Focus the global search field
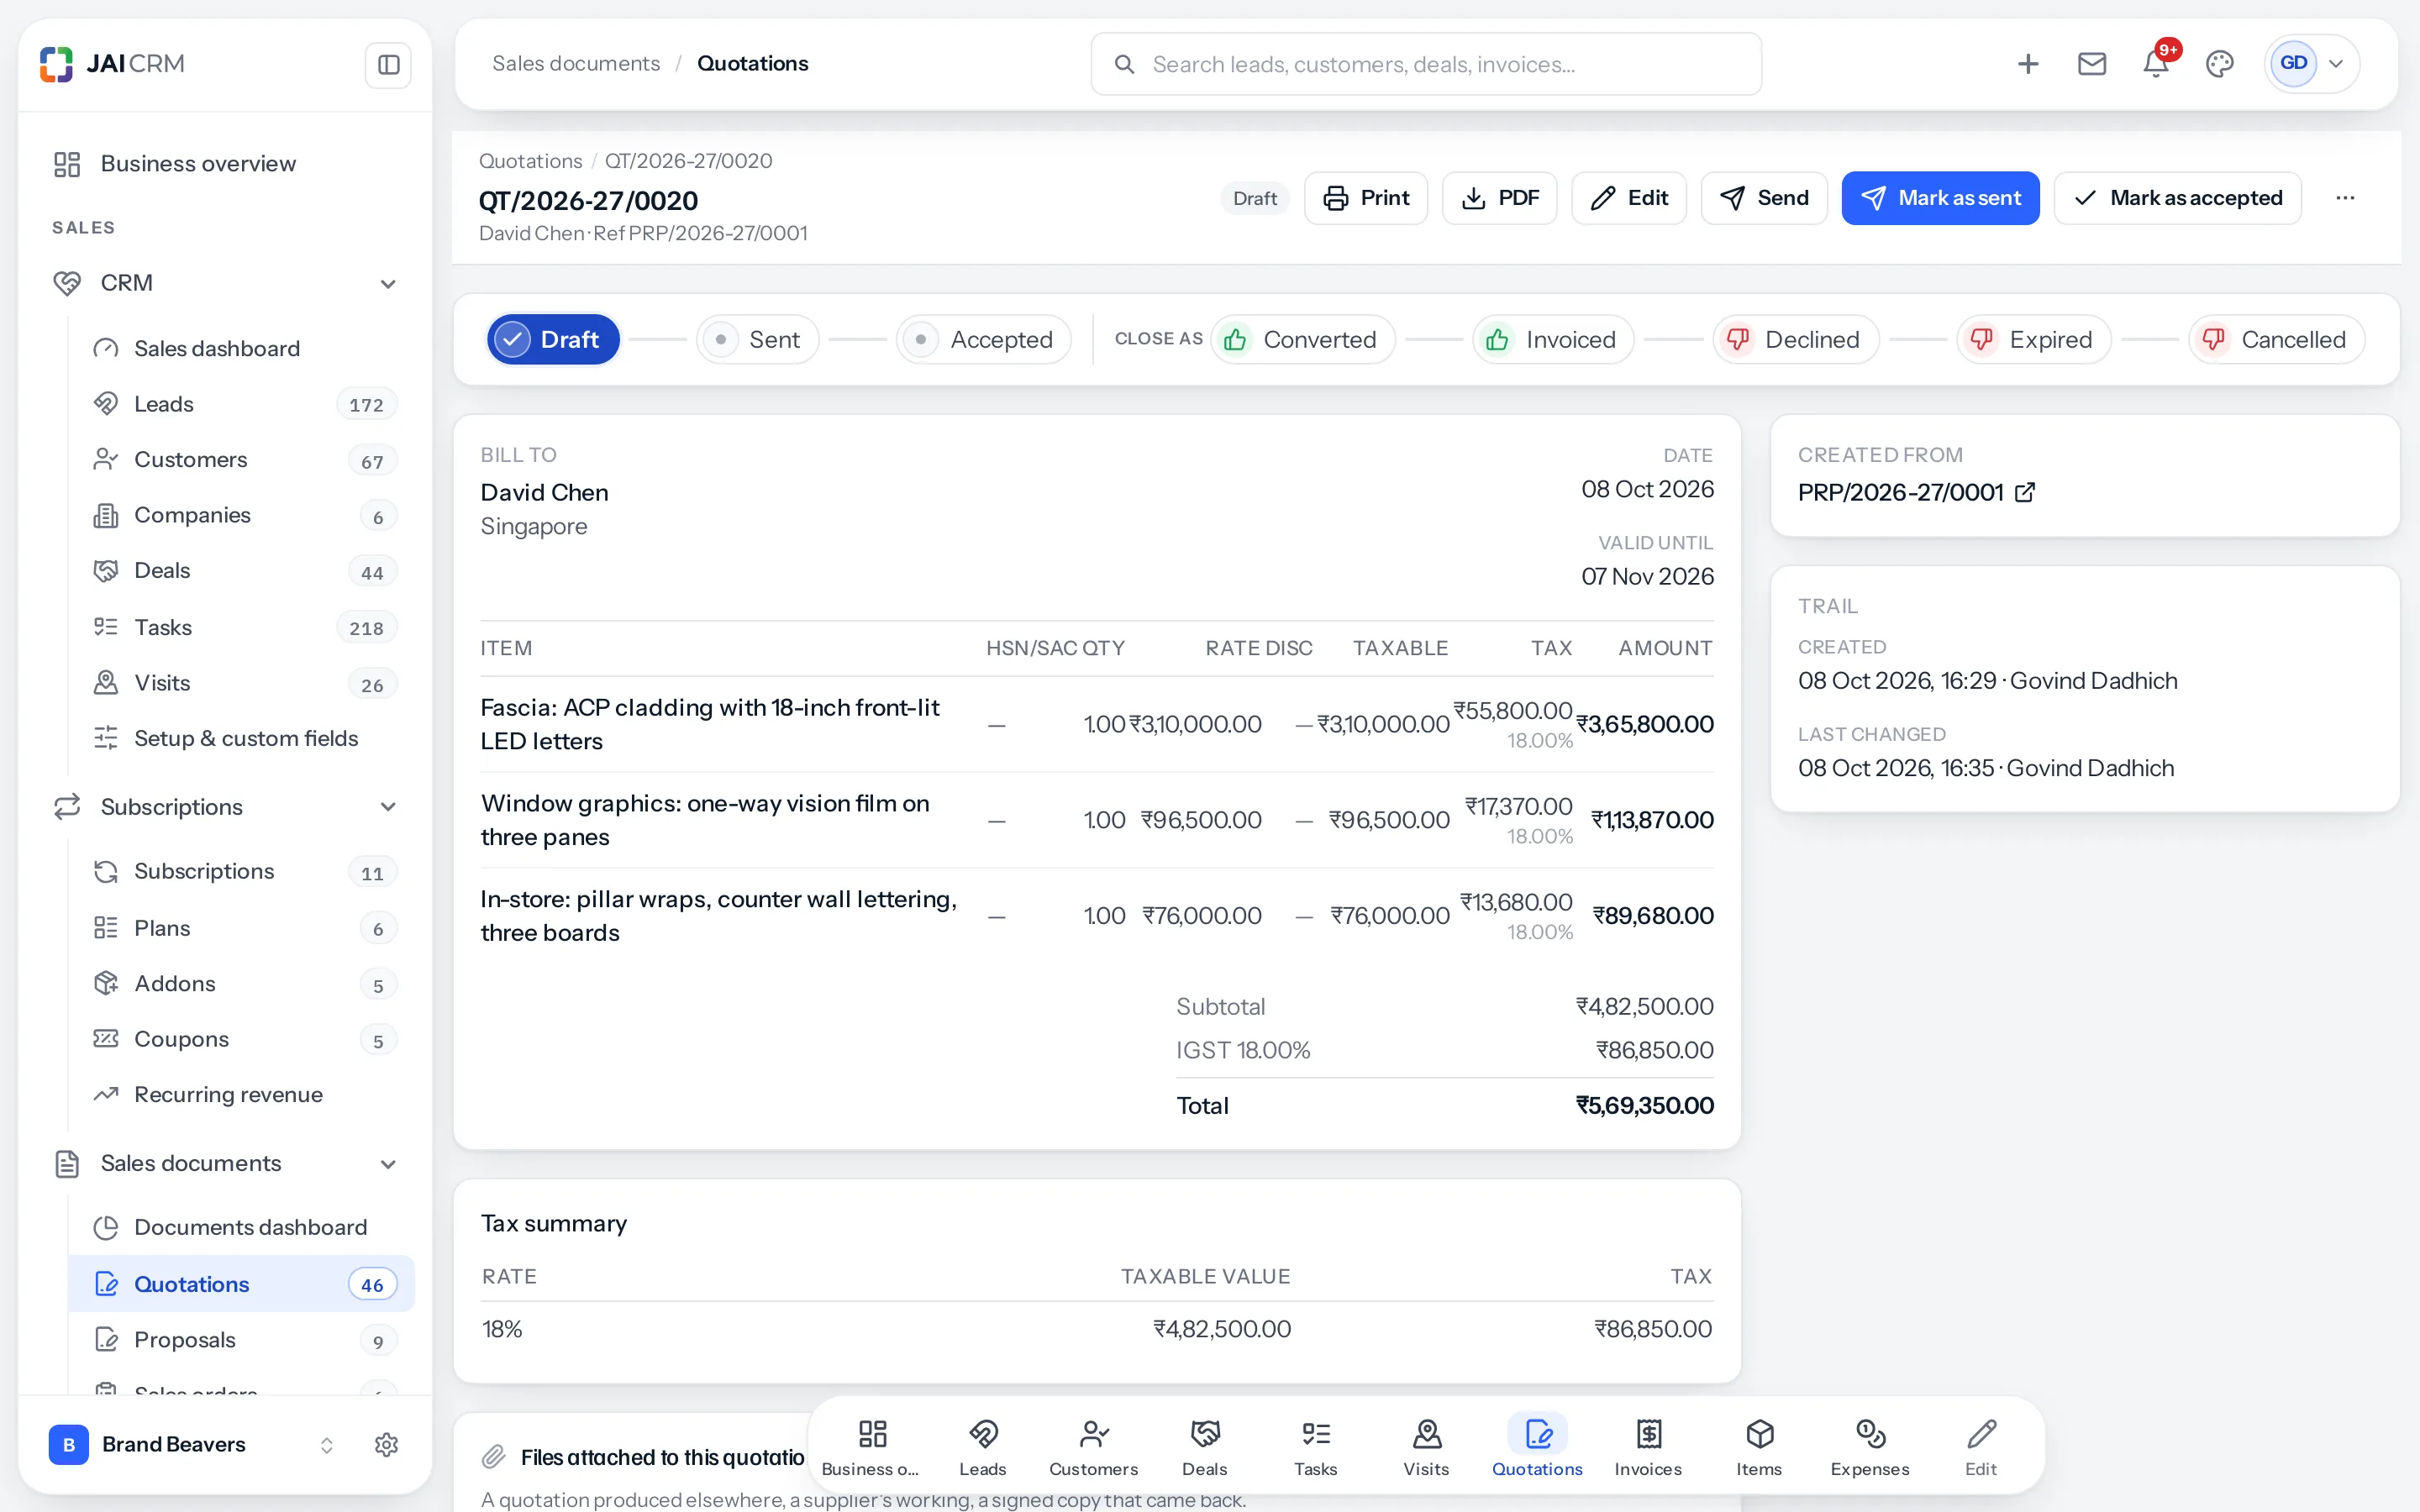The image size is (2420, 1512). [1426, 64]
